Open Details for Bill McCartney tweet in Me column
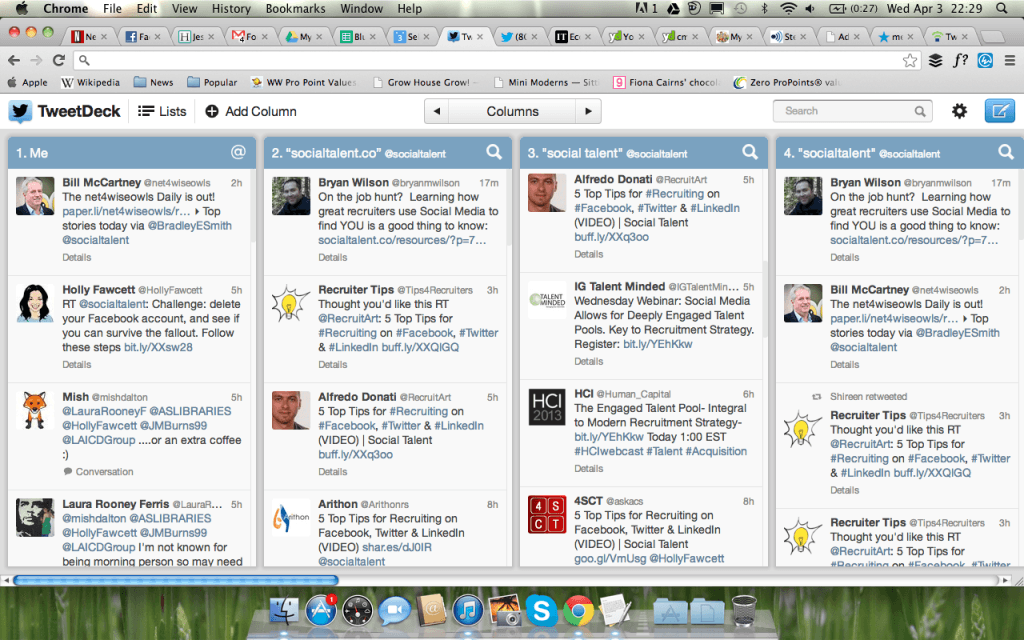This screenshot has width=1024, height=640. 76,257
